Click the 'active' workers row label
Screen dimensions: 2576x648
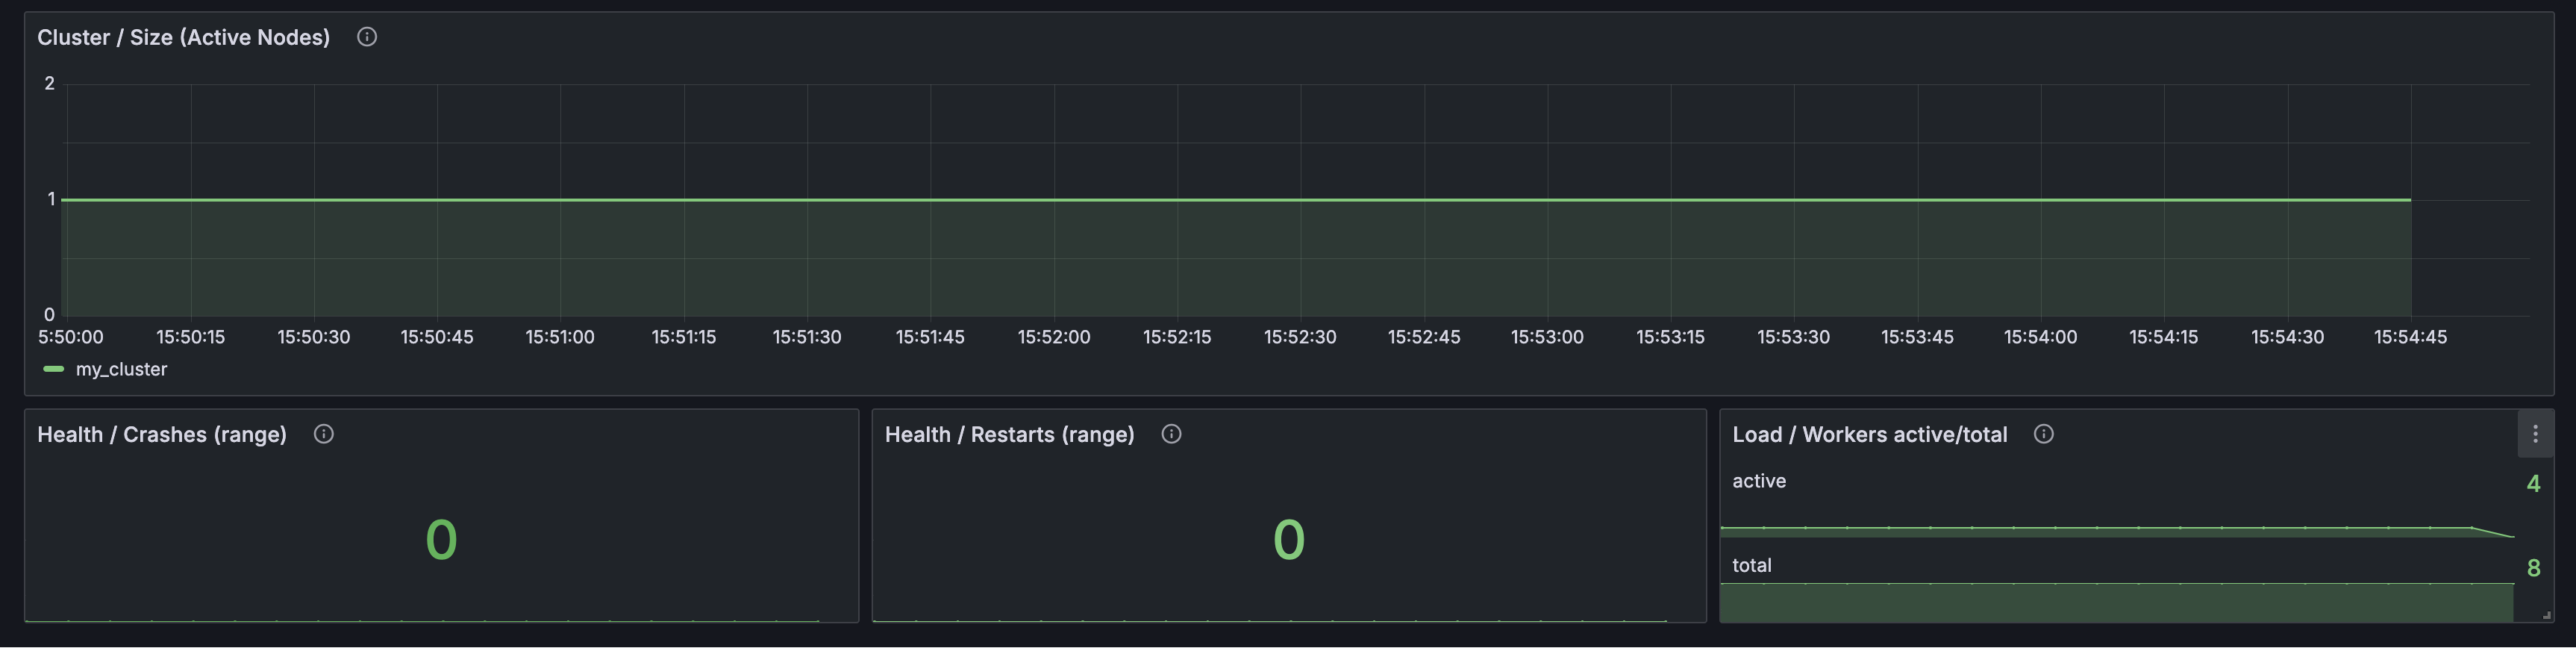pos(1758,481)
